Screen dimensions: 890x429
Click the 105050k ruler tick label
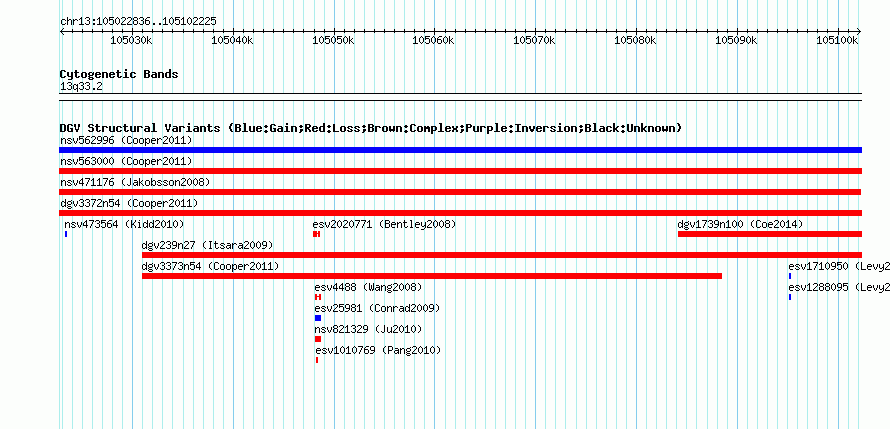[x=333, y=40]
